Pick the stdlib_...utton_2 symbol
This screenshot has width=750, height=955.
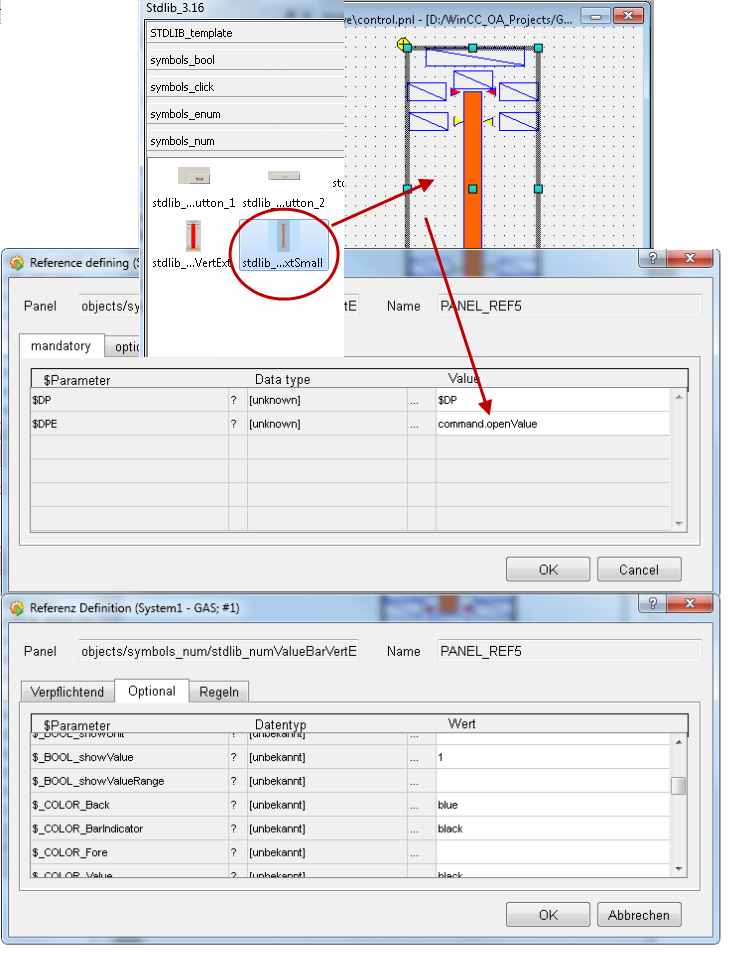point(284,175)
